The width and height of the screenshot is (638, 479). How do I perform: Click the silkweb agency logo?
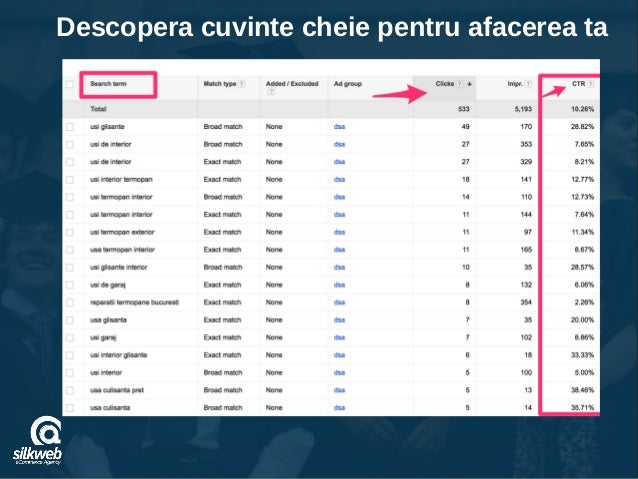37,441
